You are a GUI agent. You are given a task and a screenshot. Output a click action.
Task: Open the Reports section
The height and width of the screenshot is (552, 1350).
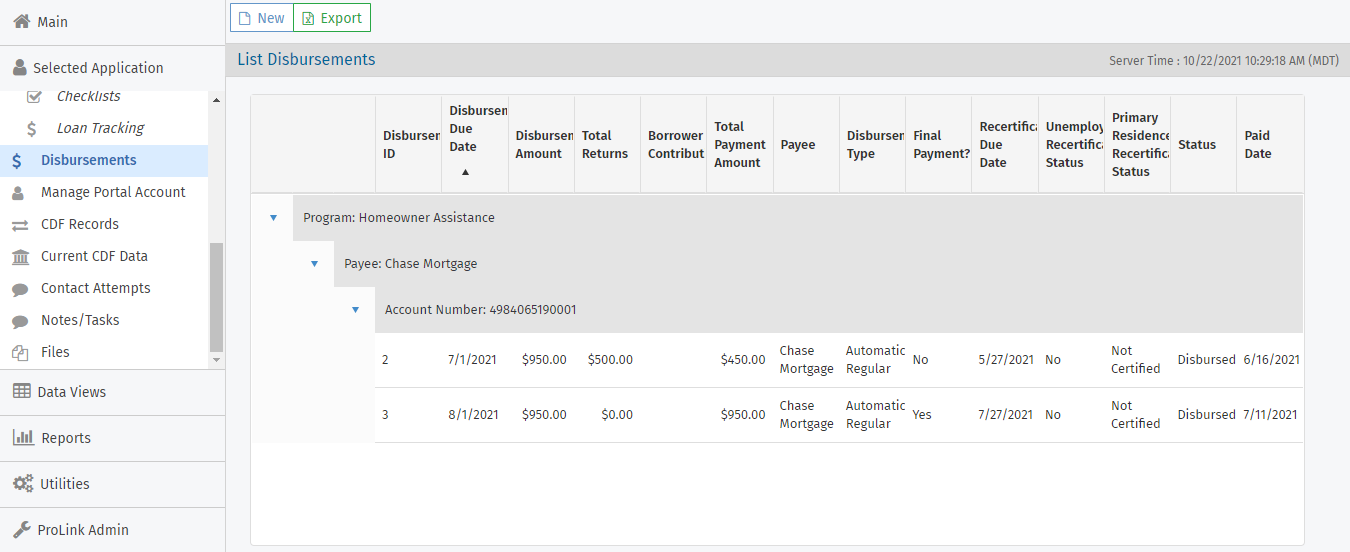click(x=112, y=438)
